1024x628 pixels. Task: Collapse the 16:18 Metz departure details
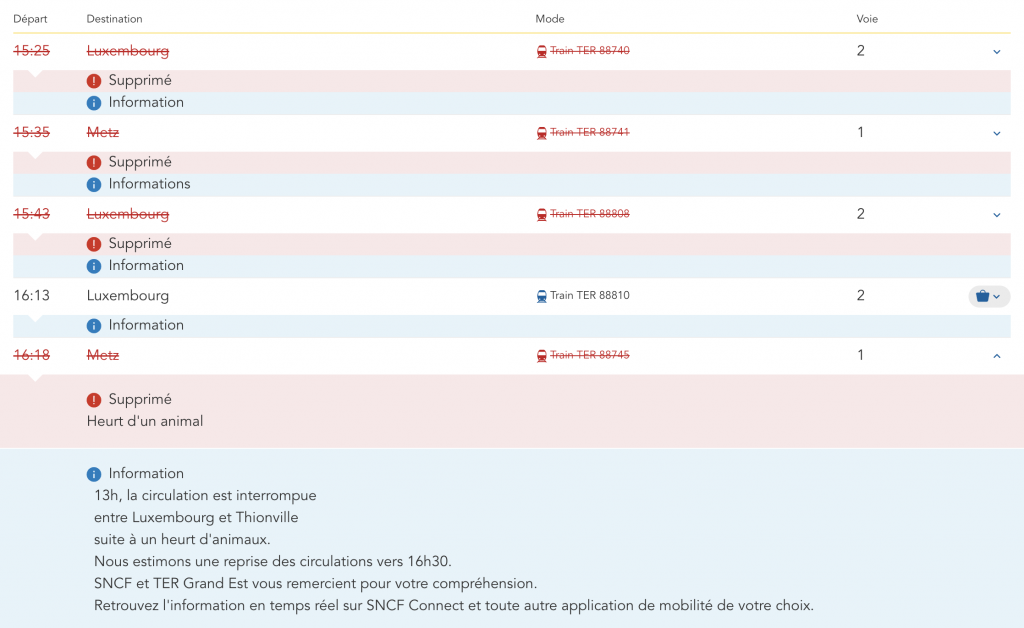click(996, 356)
